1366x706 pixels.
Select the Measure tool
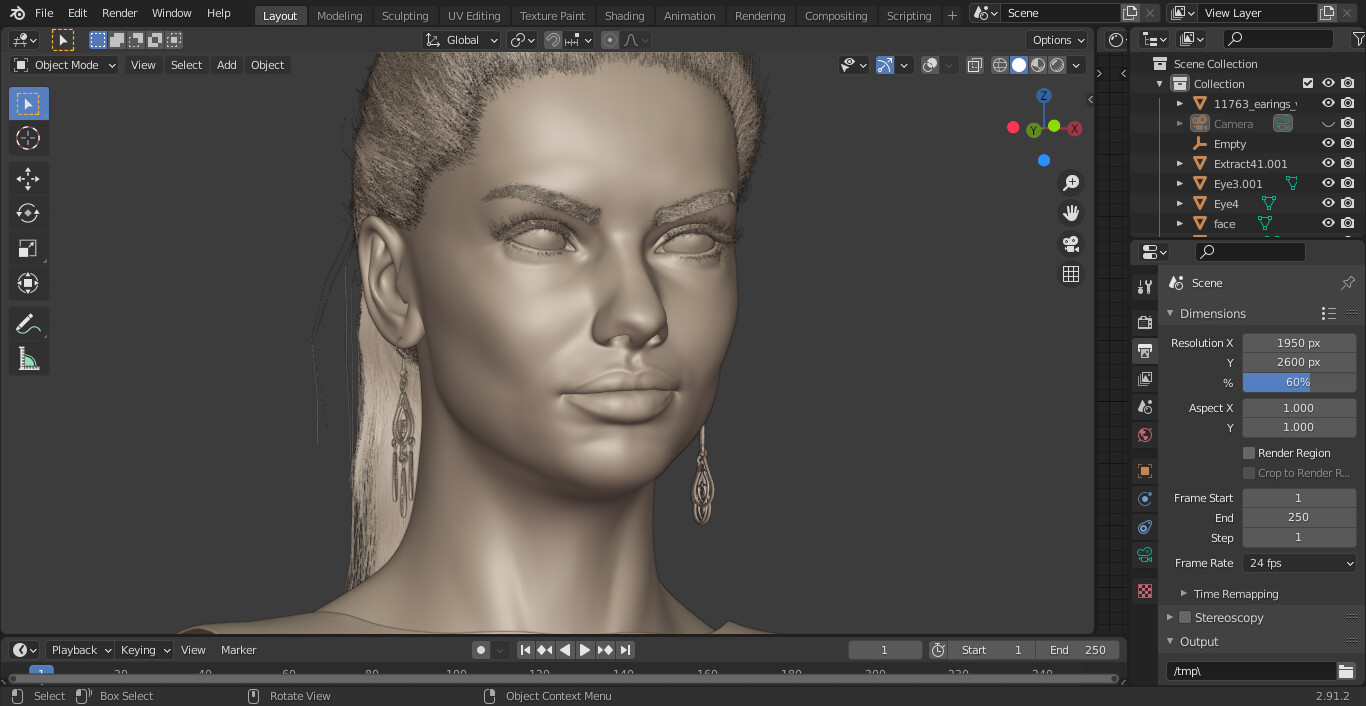pyautogui.click(x=28, y=359)
